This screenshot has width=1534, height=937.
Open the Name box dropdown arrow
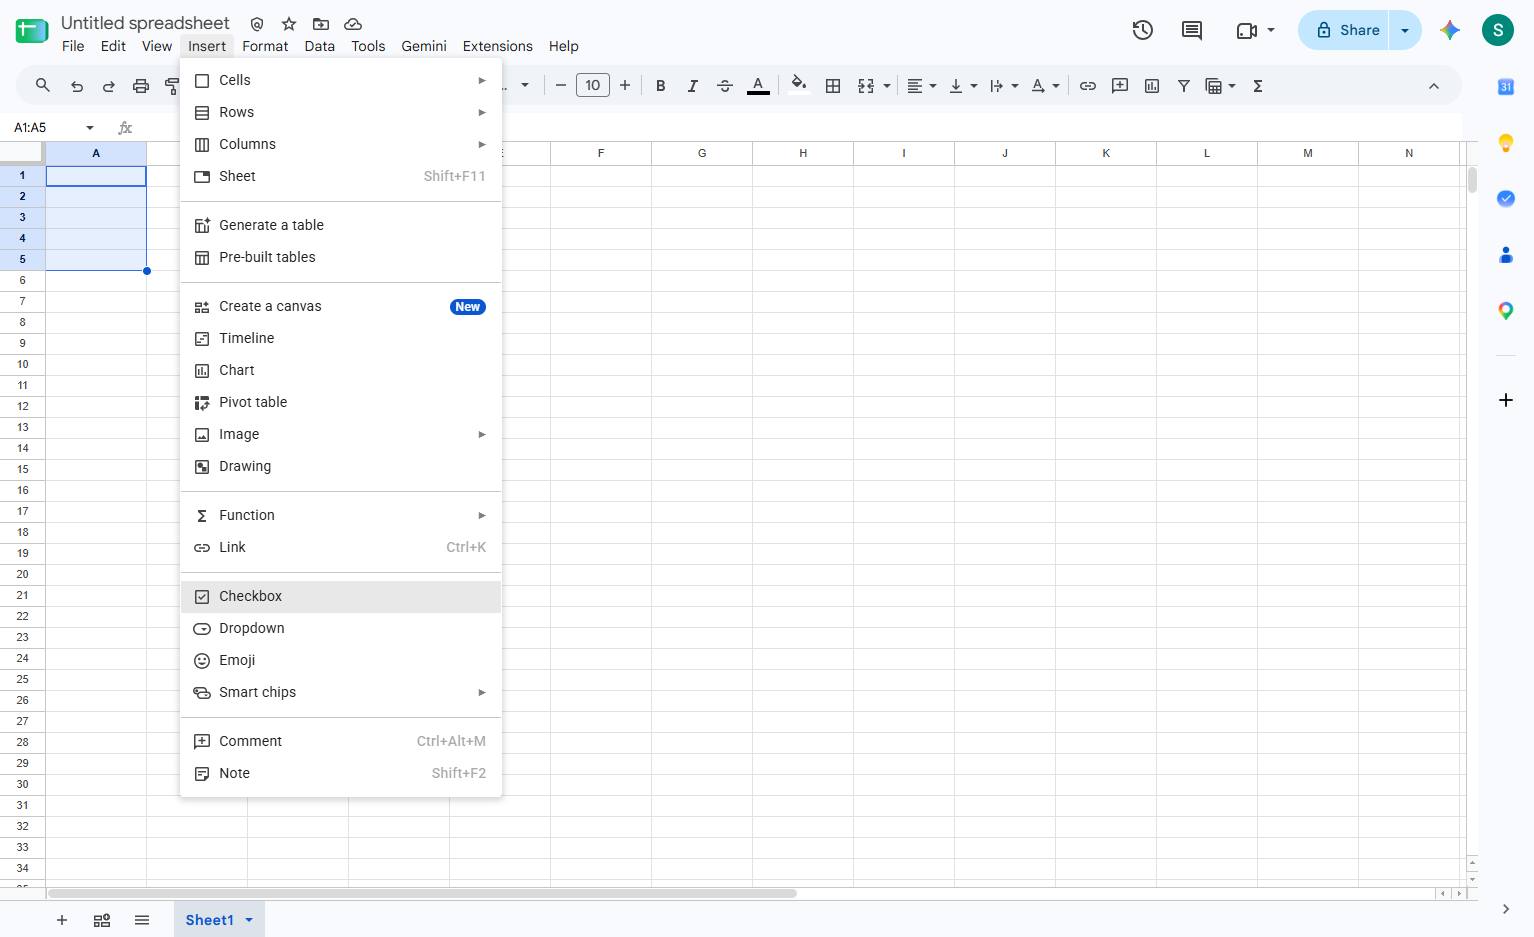click(x=90, y=128)
